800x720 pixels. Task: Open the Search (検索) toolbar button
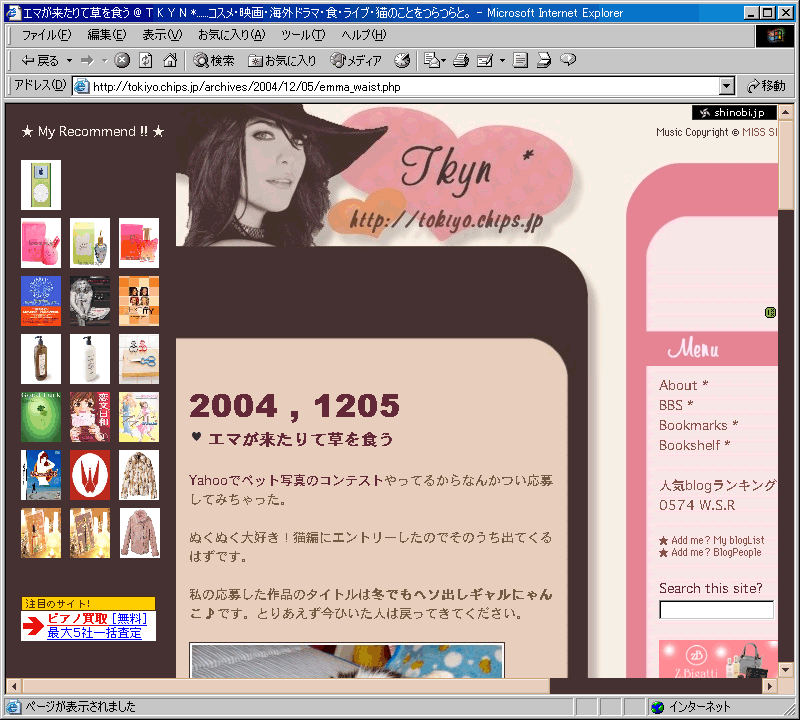click(214, 61)
